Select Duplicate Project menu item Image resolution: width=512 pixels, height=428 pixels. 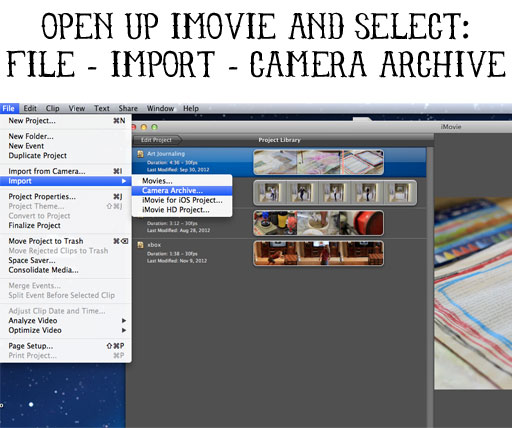tap(66, 156)
